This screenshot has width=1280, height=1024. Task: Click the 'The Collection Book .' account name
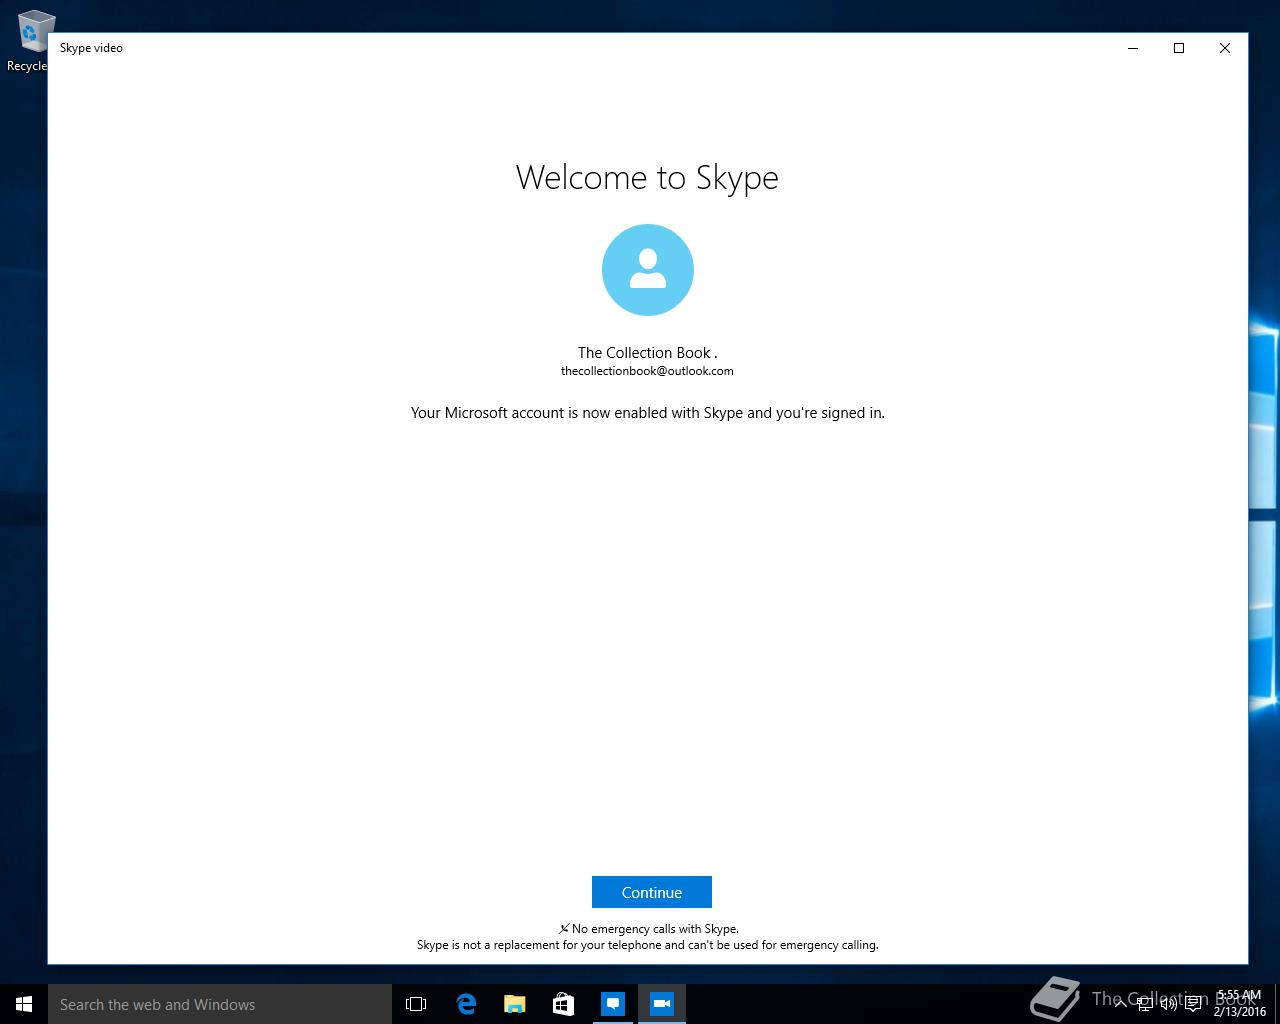(x=647, y=352)
